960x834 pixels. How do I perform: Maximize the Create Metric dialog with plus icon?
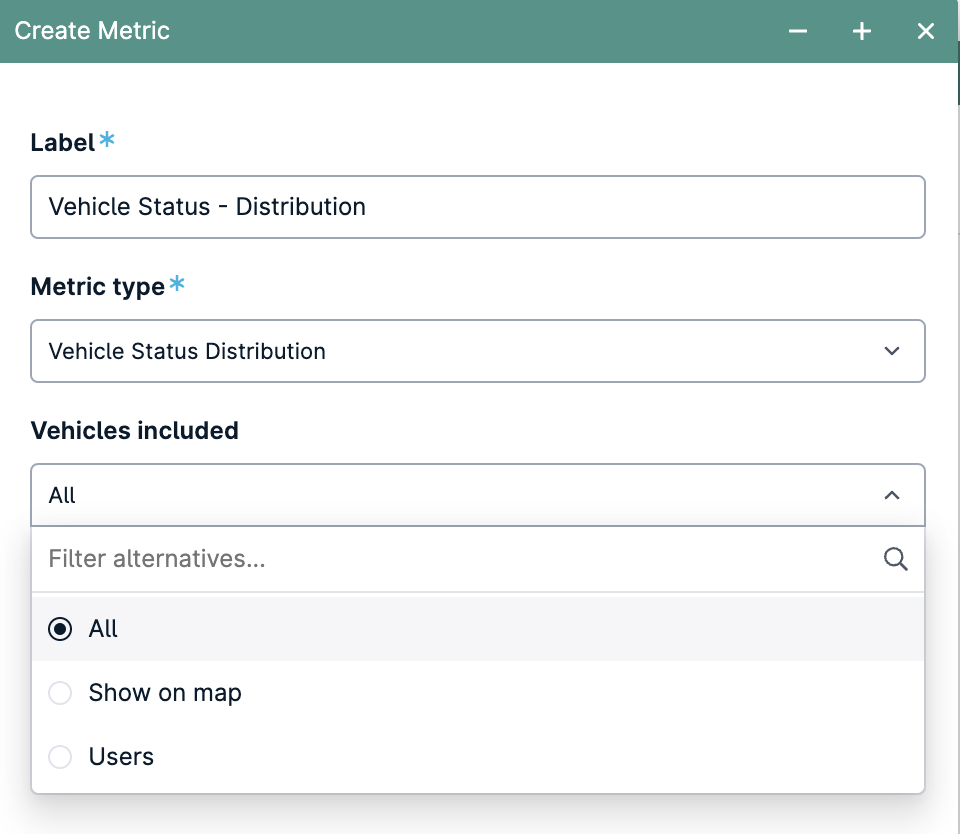coord(861,31)
